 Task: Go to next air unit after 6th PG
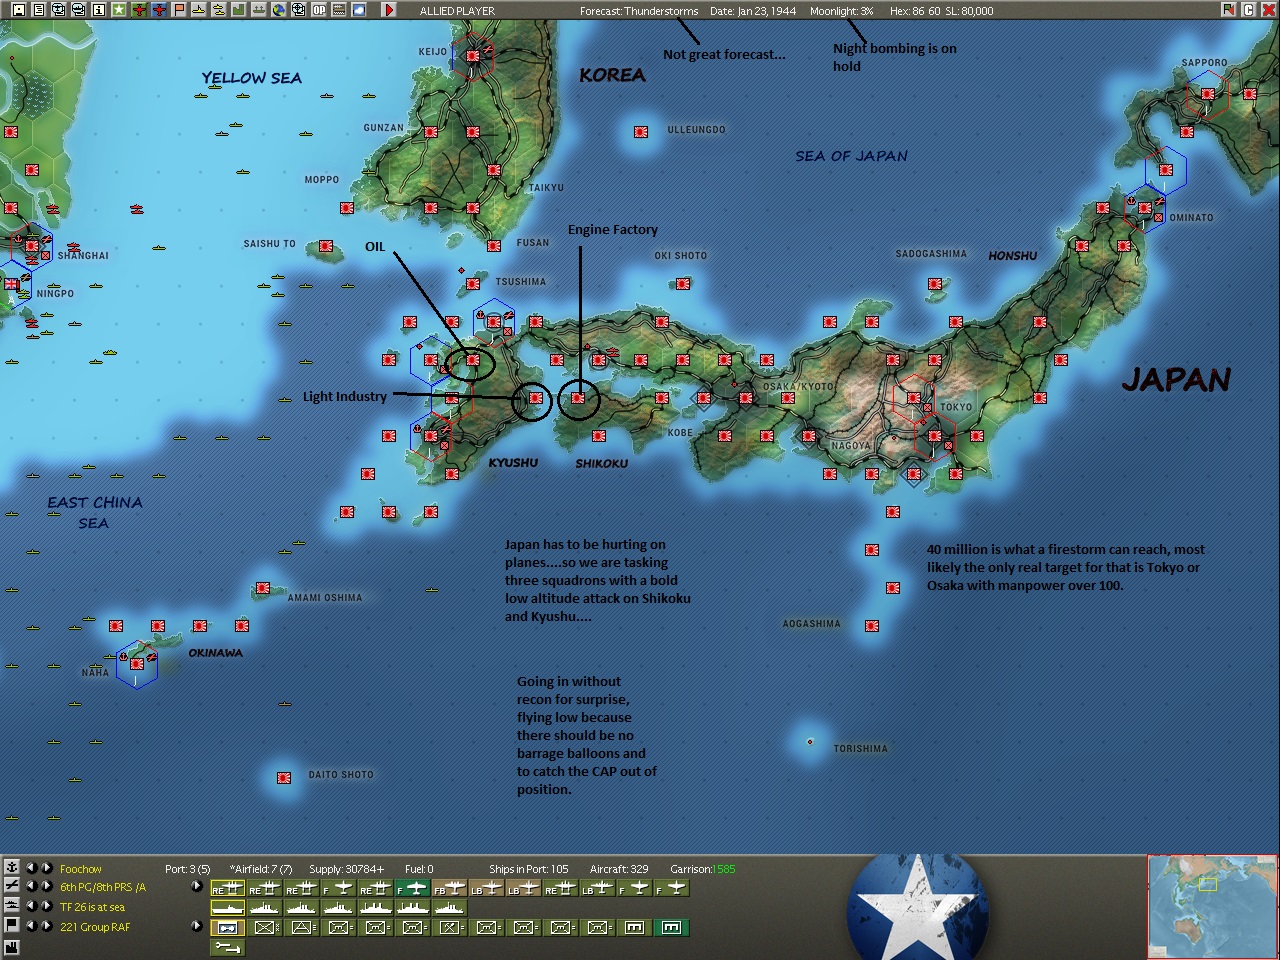pos(46,886)
